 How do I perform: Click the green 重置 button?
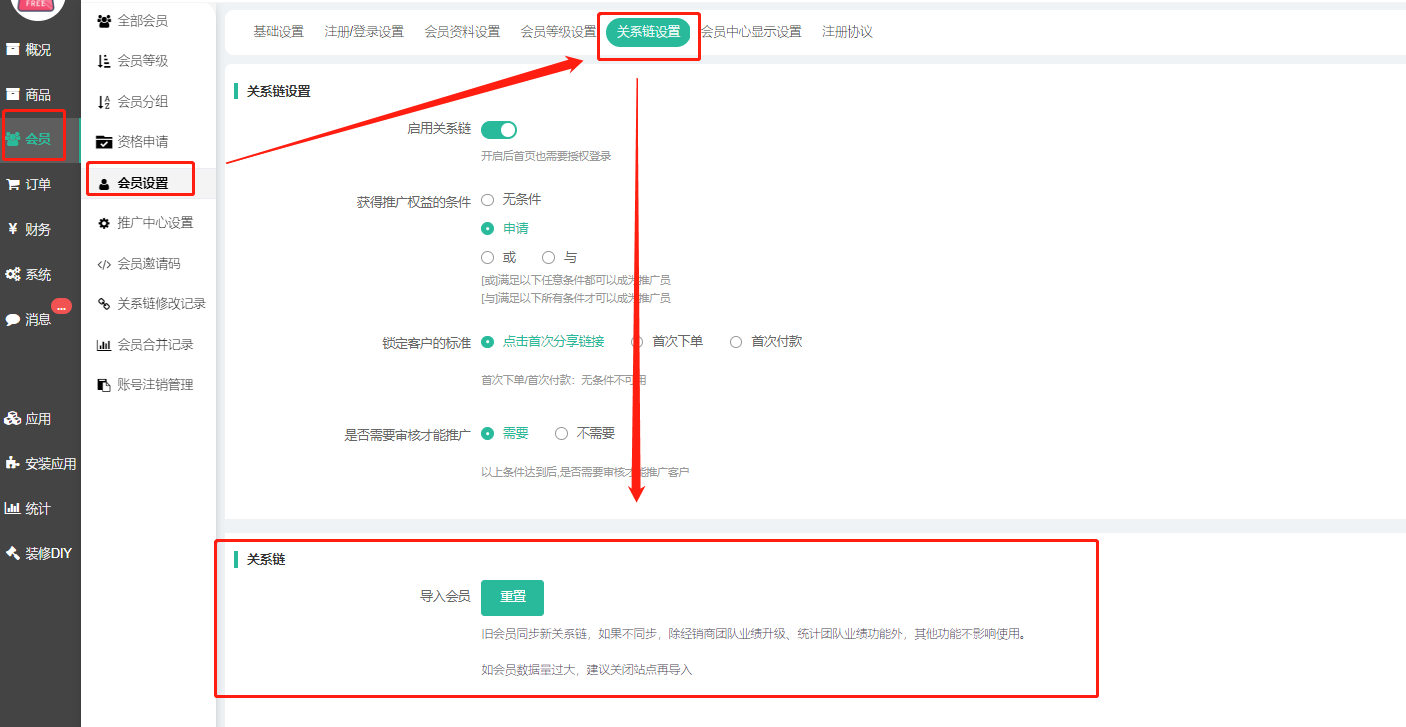[x=512, y=597]
